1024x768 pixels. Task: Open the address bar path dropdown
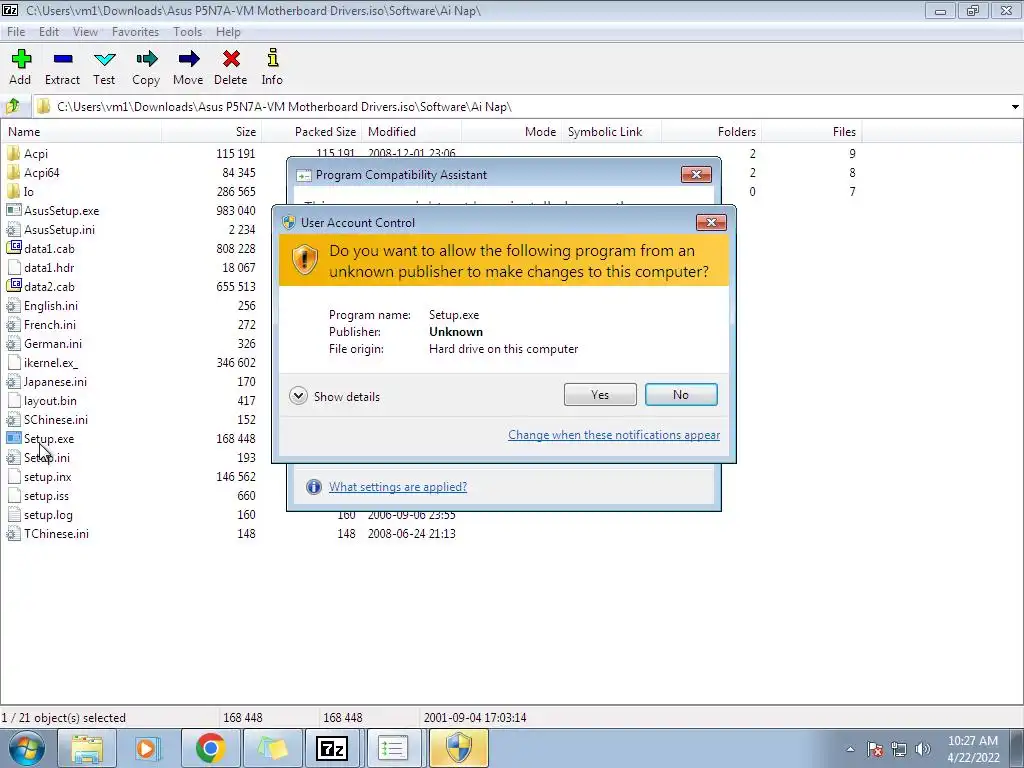pyautogui.click(x=1015, y=106)
